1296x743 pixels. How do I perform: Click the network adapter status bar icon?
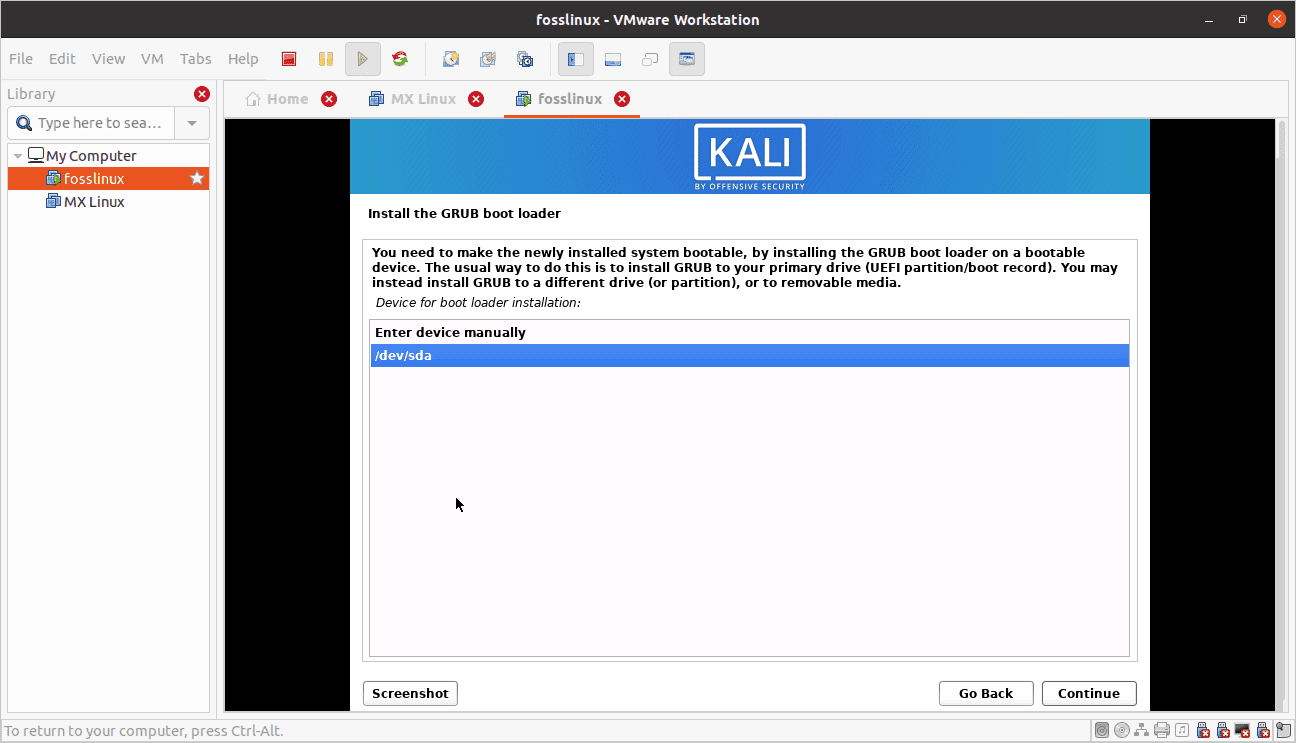click(x=1142, y=730)
